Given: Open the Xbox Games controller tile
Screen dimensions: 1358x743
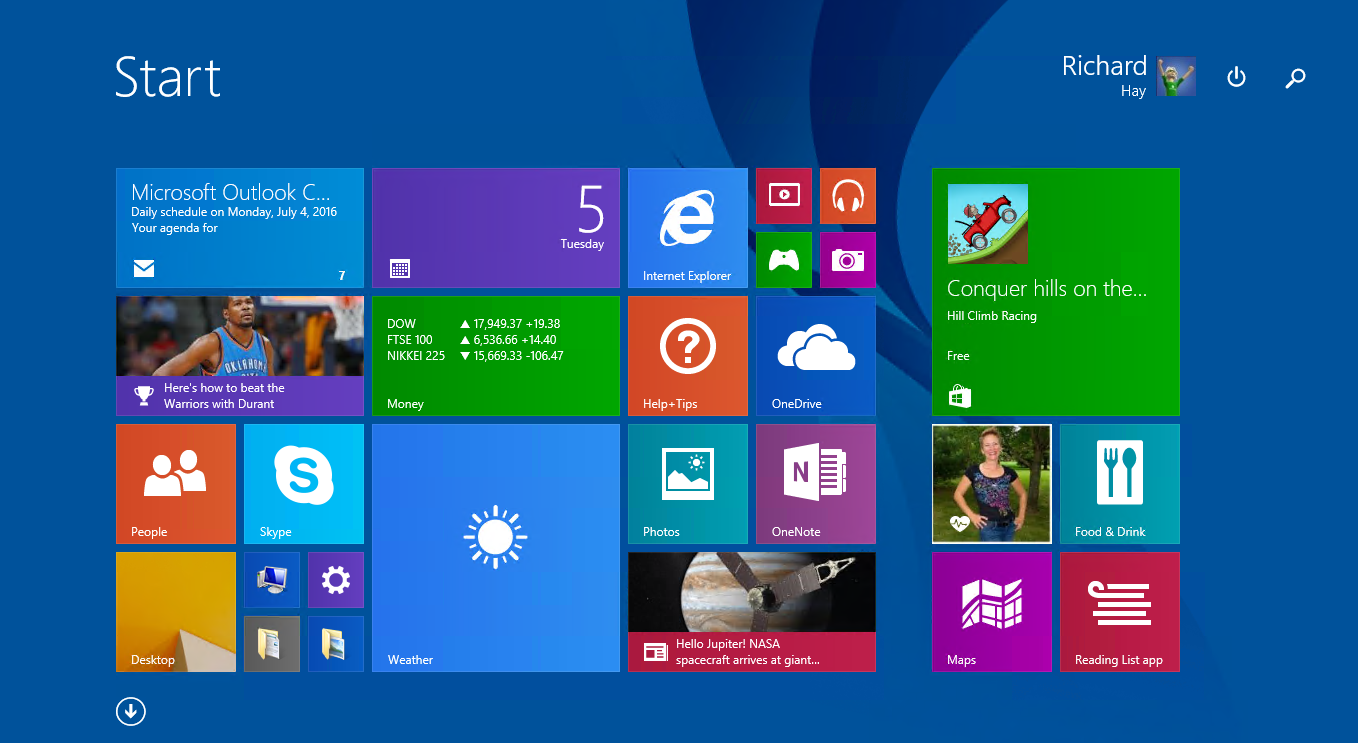Looking at the screenshot, I should click(784, 259).
